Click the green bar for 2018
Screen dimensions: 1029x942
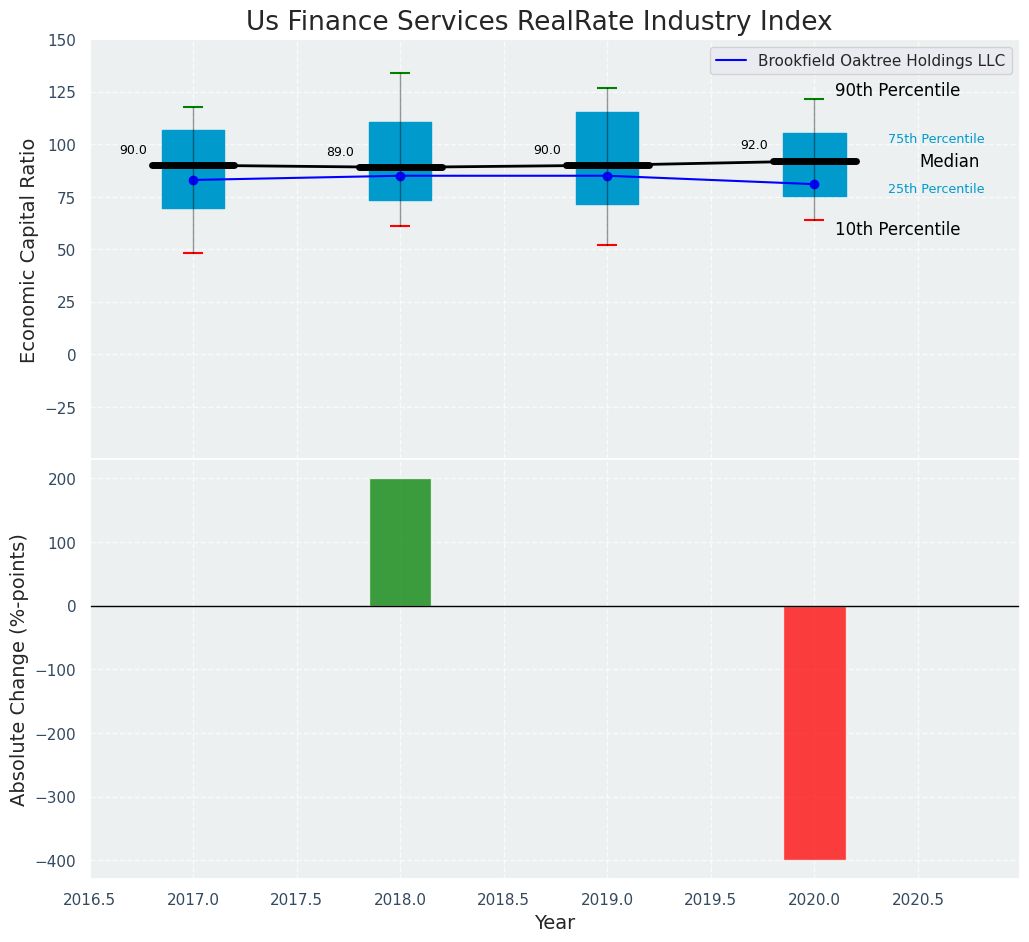coord(400,542)
